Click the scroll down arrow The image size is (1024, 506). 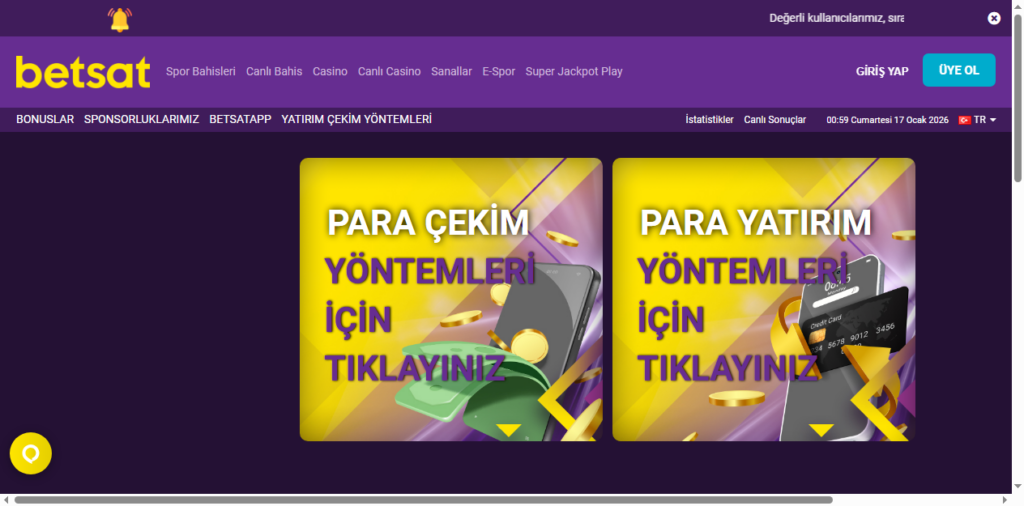point(1017,487)
